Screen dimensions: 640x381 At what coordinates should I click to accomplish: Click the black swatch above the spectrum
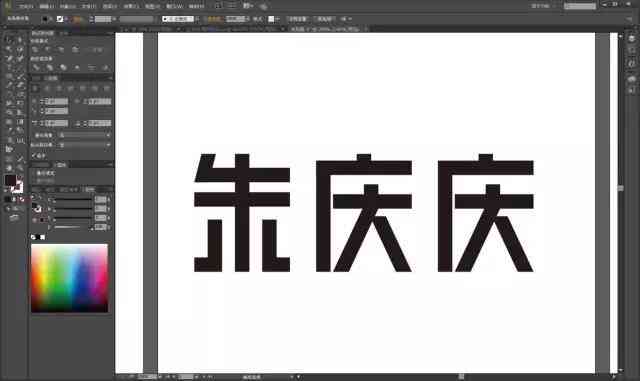(x=38, y=237)
